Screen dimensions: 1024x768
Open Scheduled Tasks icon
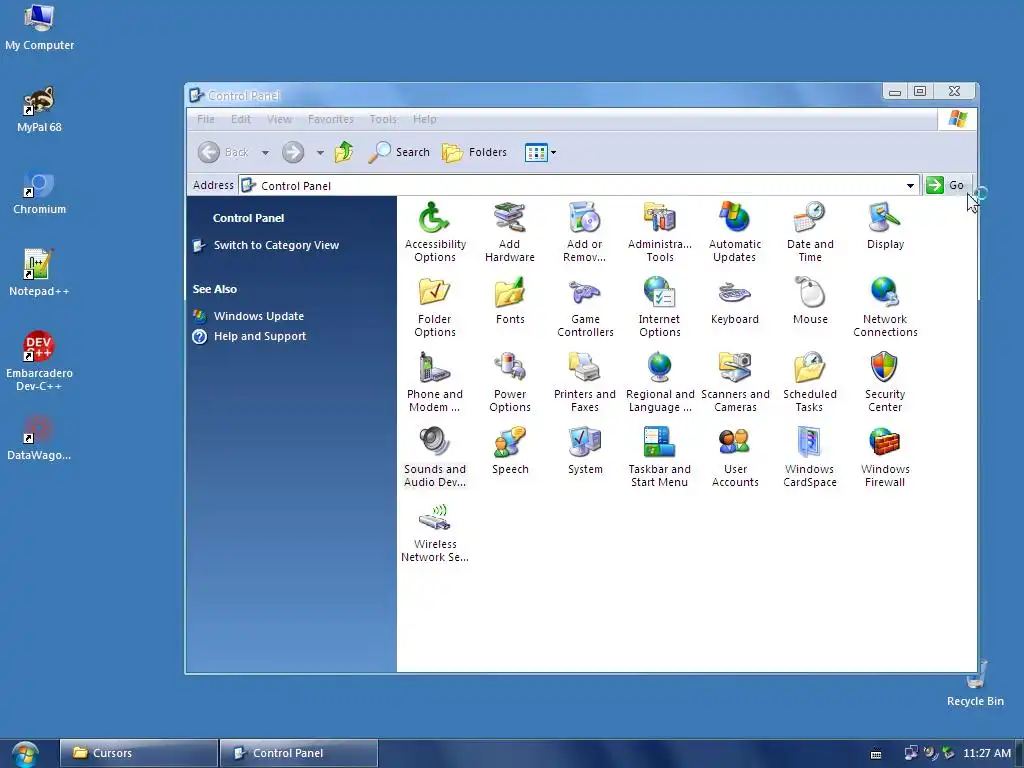pos(810,382)
